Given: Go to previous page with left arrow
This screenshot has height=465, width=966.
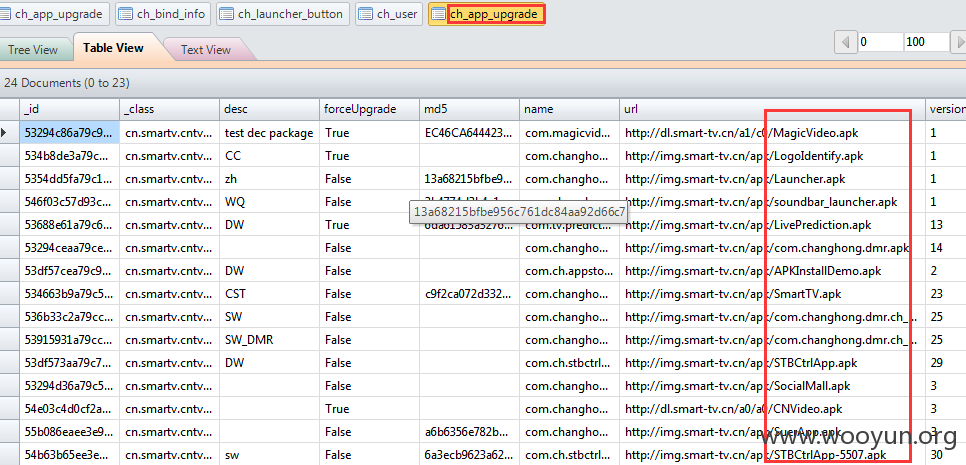Looking at the screenshot, I should click(x=845, y=42).
